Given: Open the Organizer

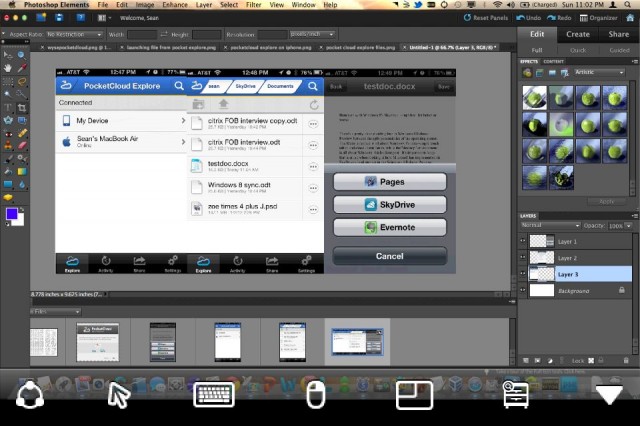Looking at the screenshot, I should [x=599, y=18].
